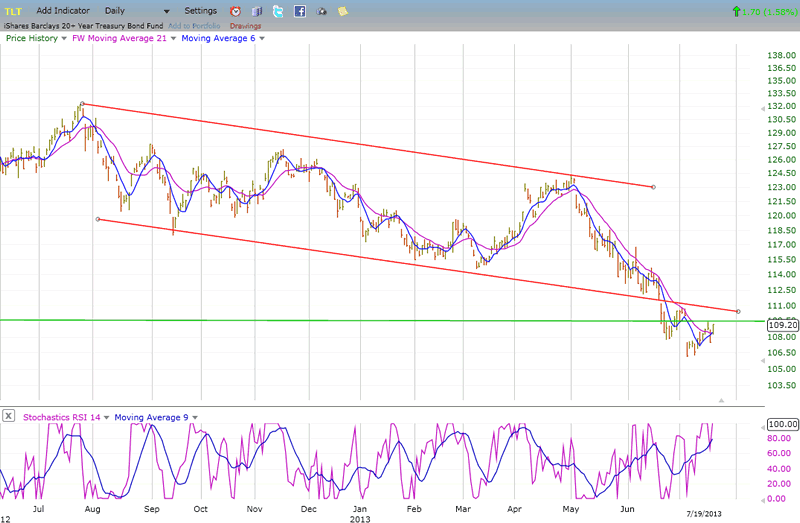Close the Stochastics RSI indicator panel
The height and width of the screenshot is (523, 800).
[x=9, y=417]
